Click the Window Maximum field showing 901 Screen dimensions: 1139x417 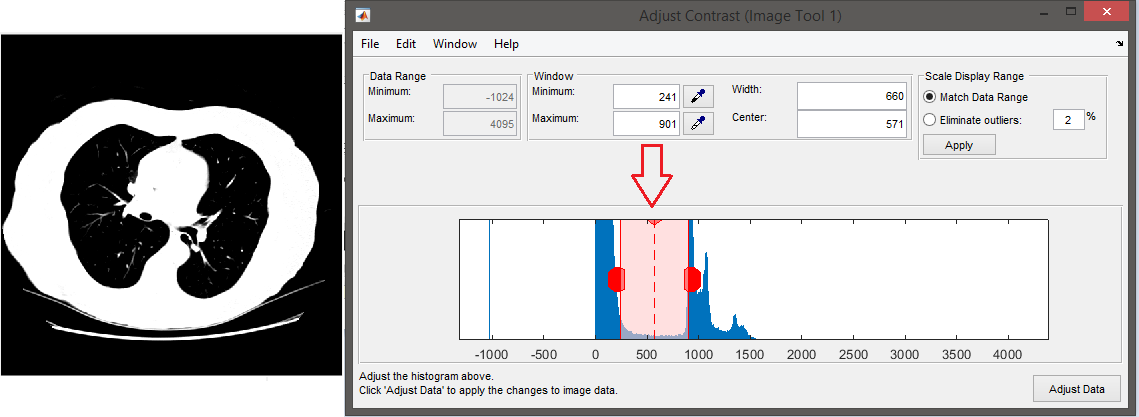click(647, 124)
